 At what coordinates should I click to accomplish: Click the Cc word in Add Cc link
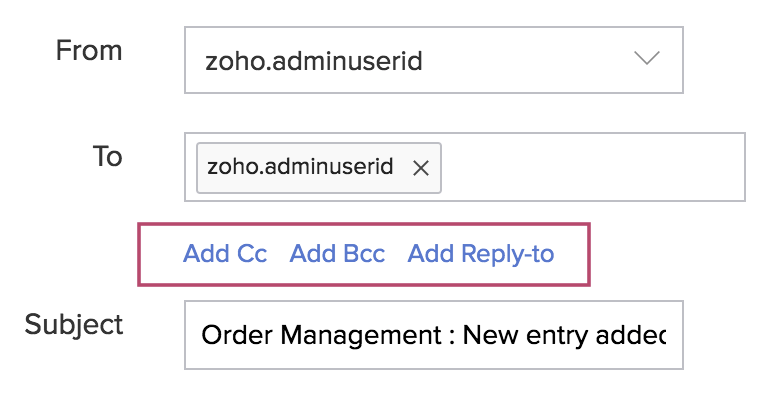click(252, 254)
